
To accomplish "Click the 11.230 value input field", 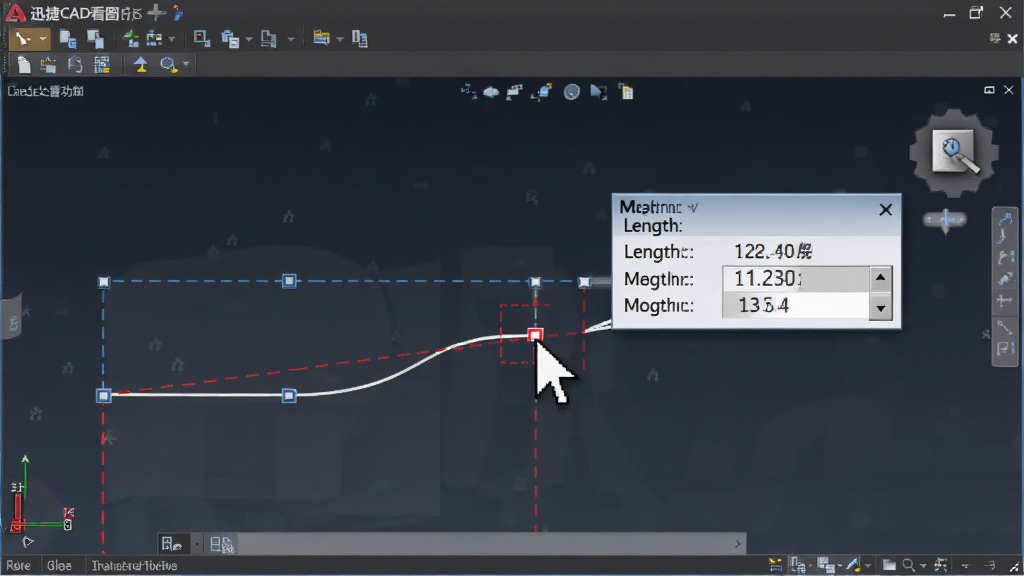I will (x=795, y=279).
